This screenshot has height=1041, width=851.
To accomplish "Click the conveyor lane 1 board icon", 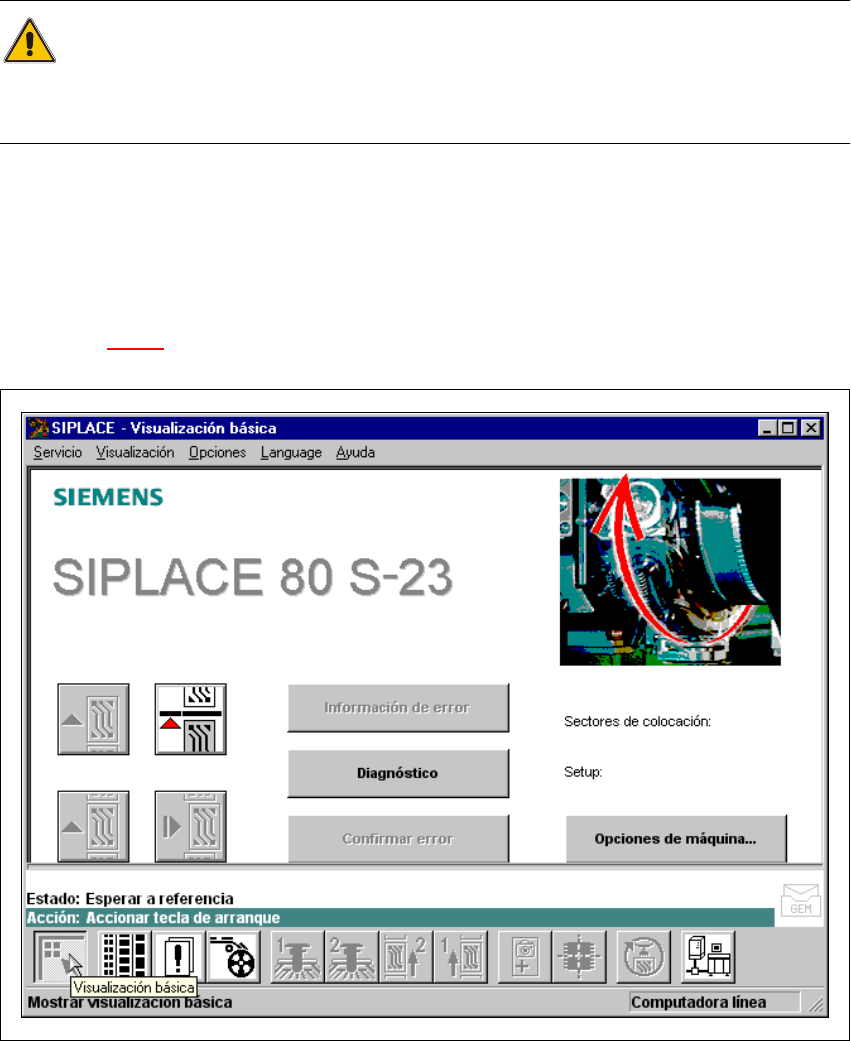I will (x=461, y=957).
